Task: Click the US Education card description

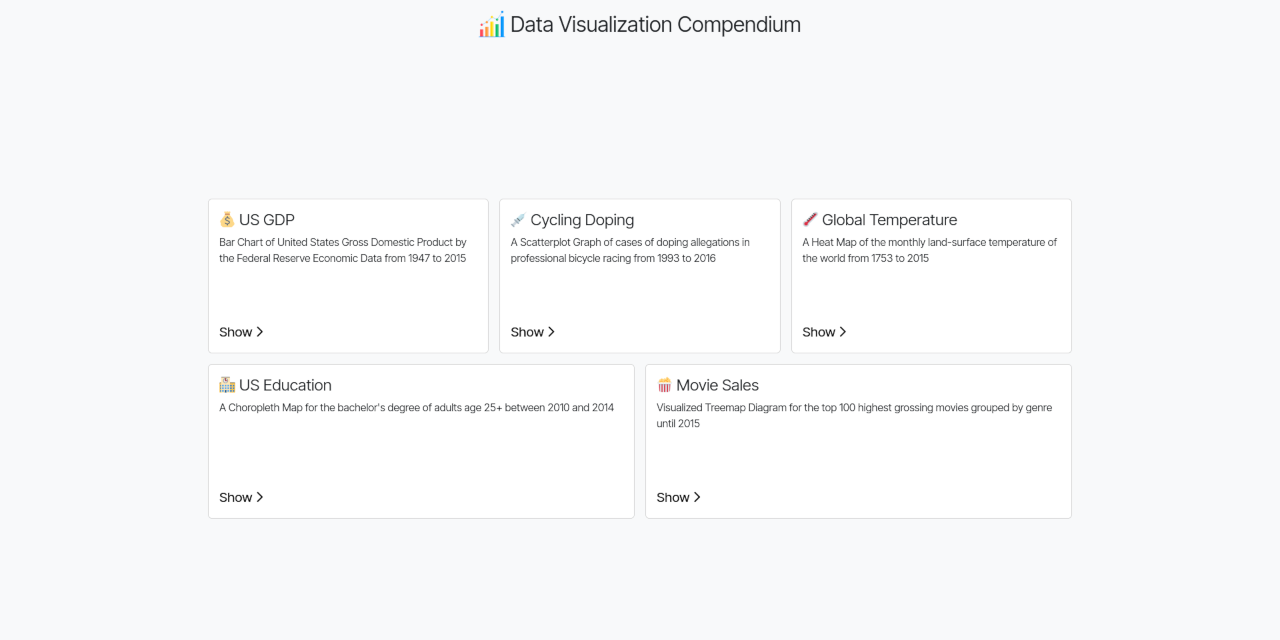Action: 416,407
